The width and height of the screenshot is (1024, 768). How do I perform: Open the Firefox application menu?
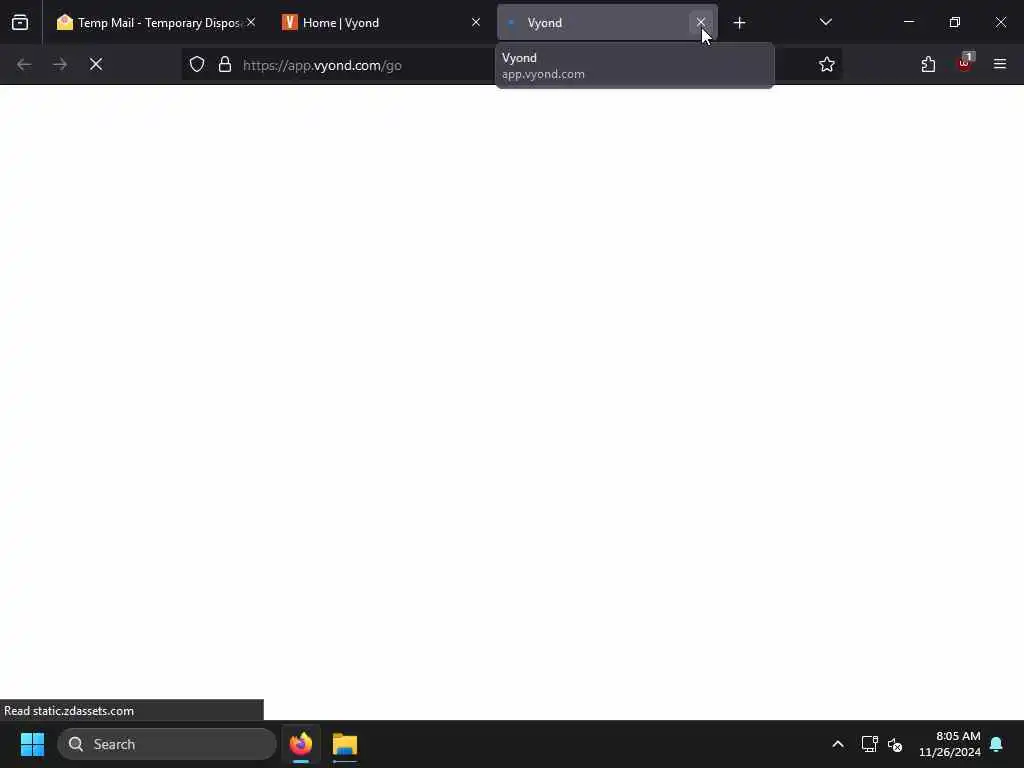[x=1000, y=65]
